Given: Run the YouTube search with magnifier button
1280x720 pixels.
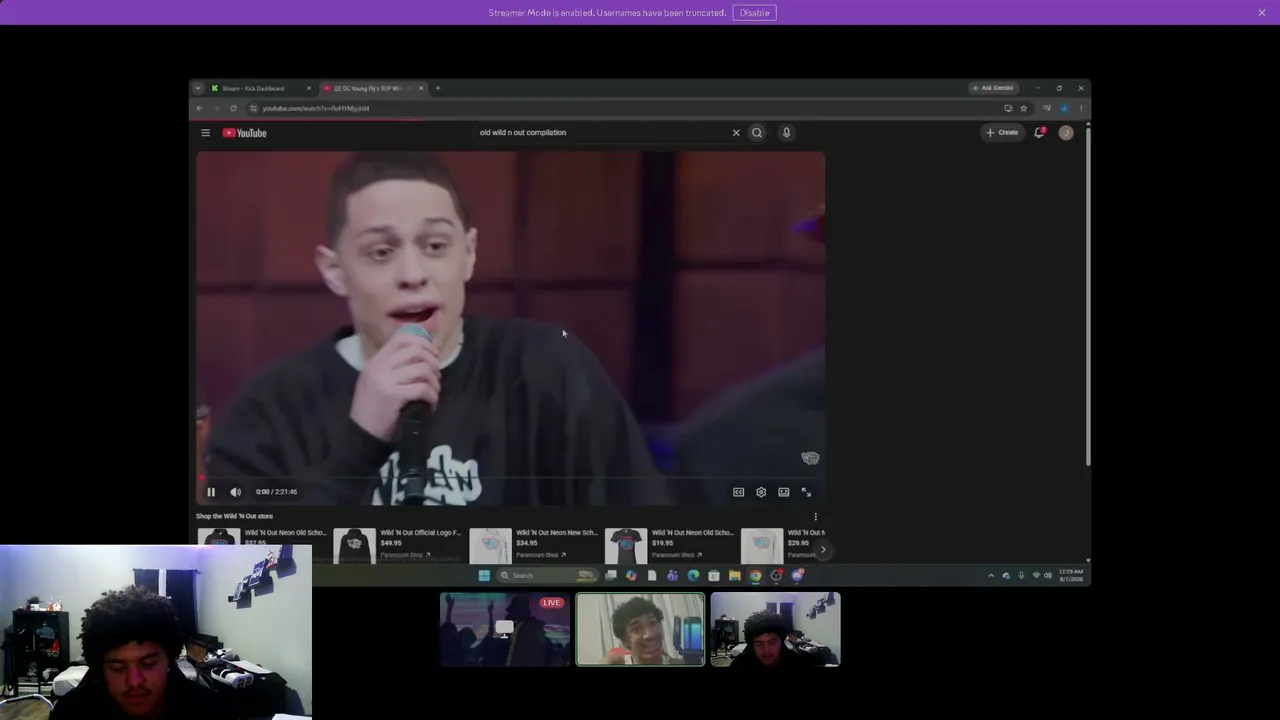Looking at the screenshot, I should [x=757, y=133].
